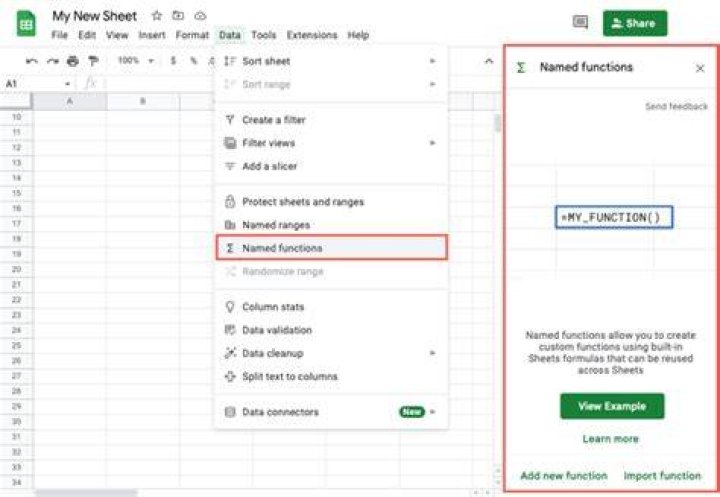Open the Tools menu

click(x=264, y=35)
